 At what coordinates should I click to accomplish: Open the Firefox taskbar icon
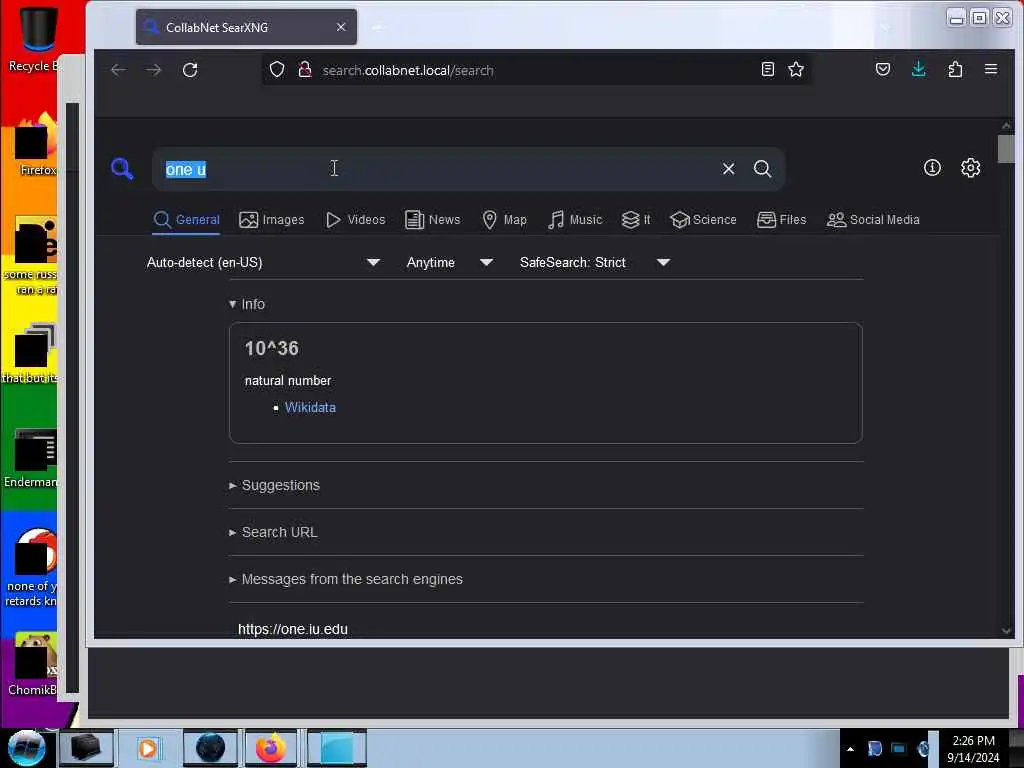click(x=270, y=748)
